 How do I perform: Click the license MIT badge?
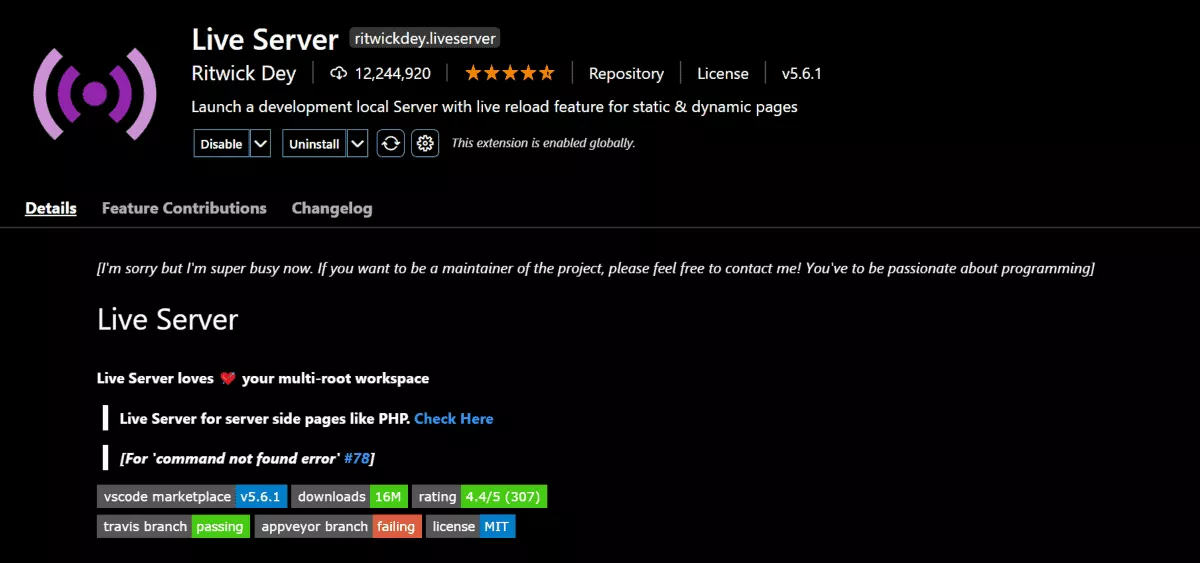click(x=471, y=526)
